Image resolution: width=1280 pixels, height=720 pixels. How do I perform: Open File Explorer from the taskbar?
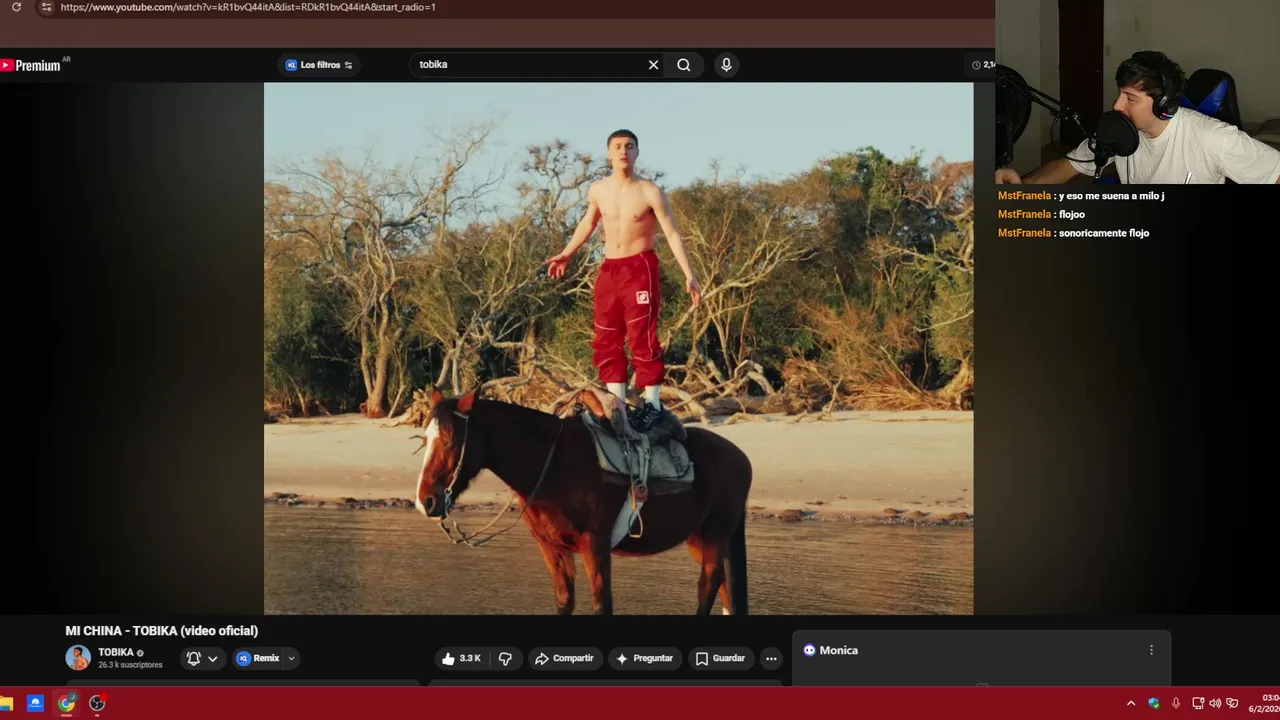pos(6,703)
